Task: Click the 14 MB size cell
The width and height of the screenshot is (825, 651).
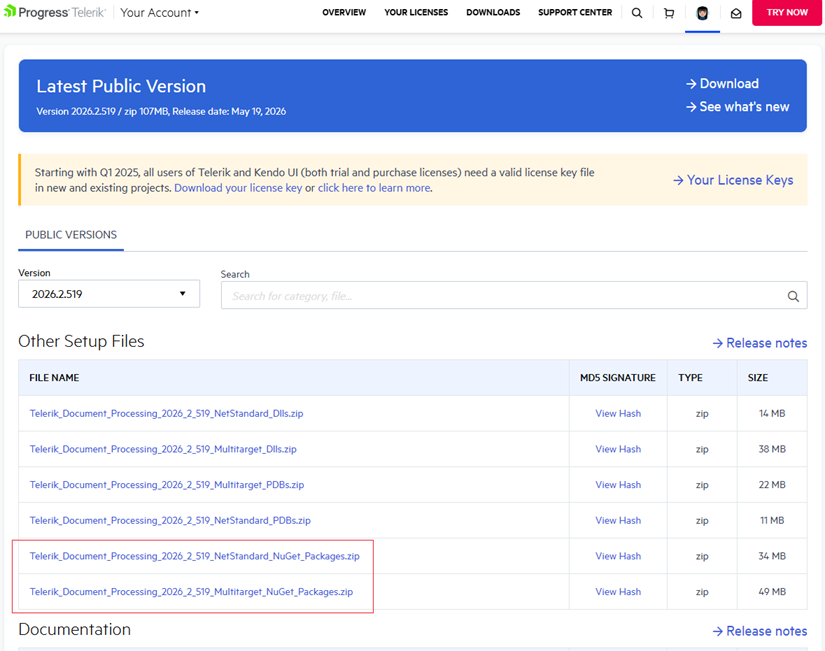Action: click(x=772, y=414)
